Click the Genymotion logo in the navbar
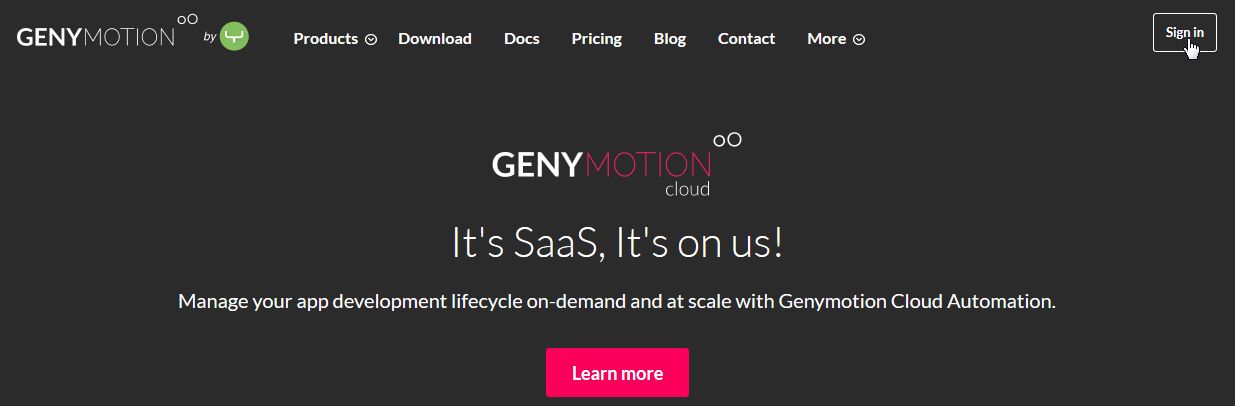Viewport: 1235px width, 406px height. (x=96, y=38)
